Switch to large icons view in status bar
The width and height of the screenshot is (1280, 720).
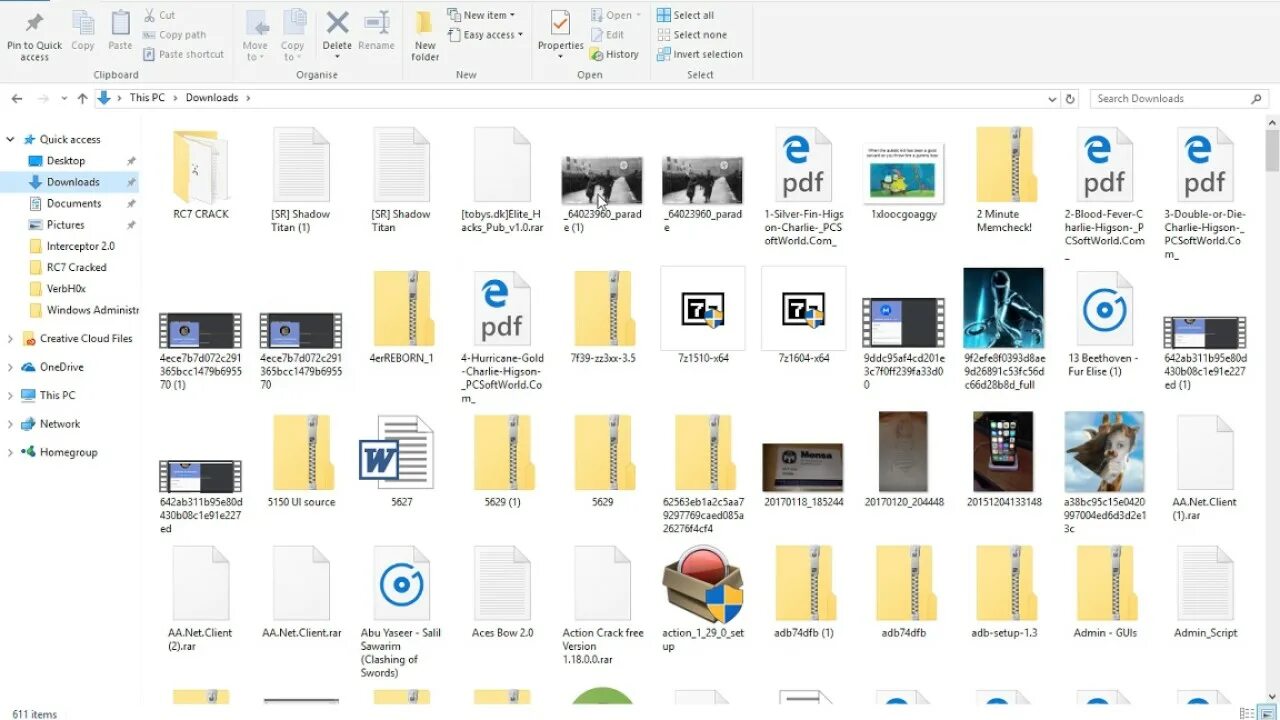pos(1266,713)
